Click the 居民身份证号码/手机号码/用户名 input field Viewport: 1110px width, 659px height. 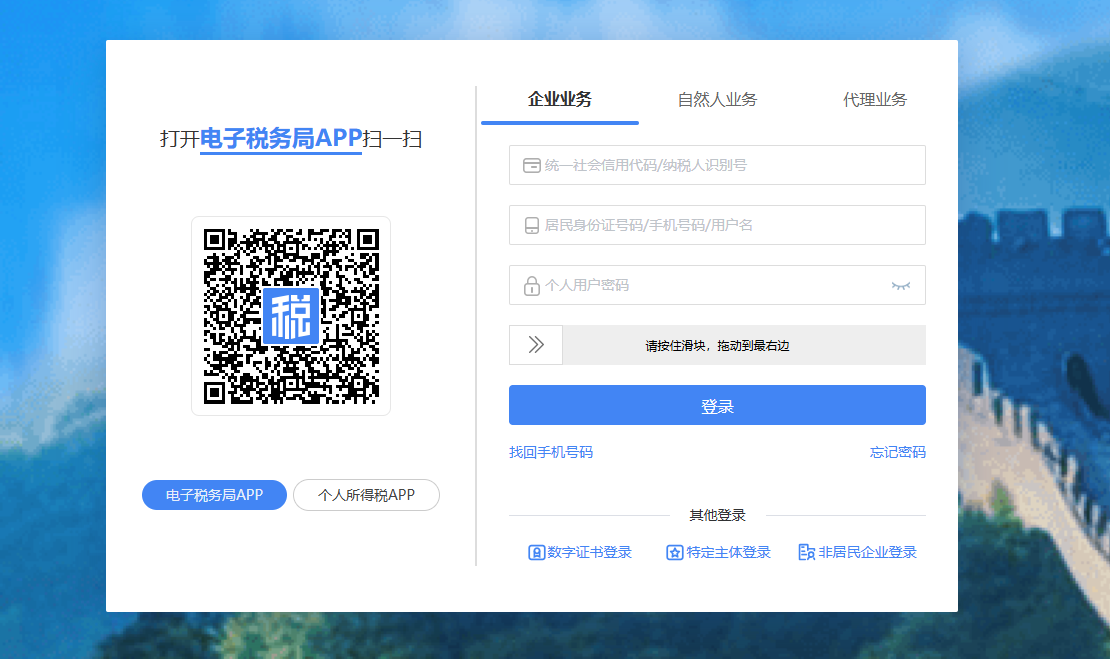coord(717,225)
